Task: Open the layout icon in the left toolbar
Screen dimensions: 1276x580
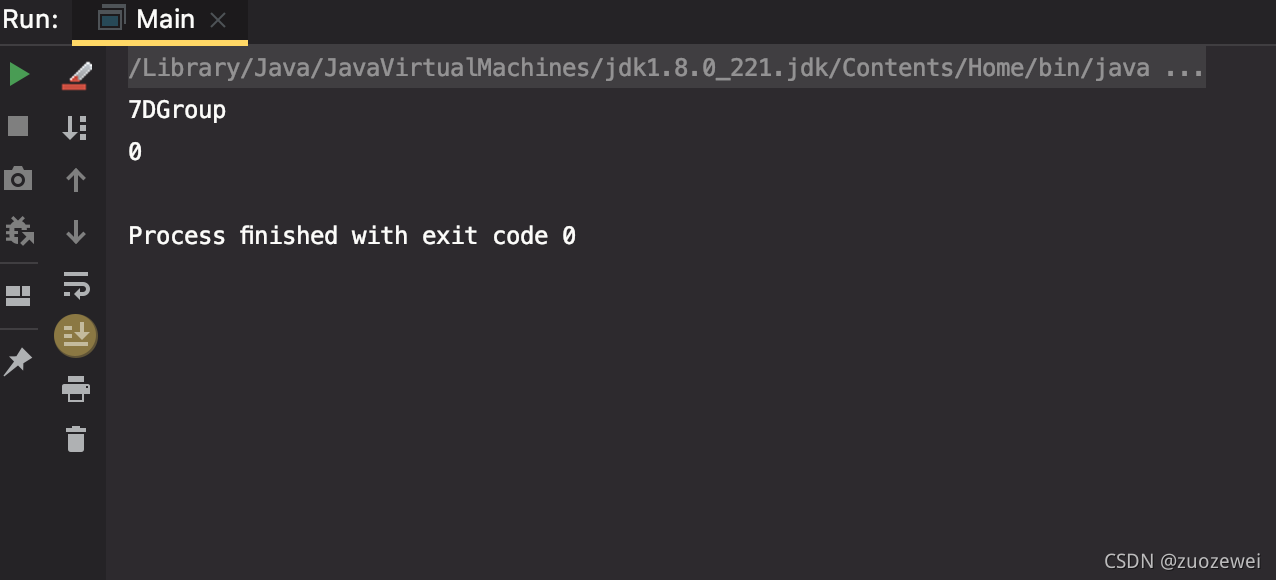Action: coord(18,295)
